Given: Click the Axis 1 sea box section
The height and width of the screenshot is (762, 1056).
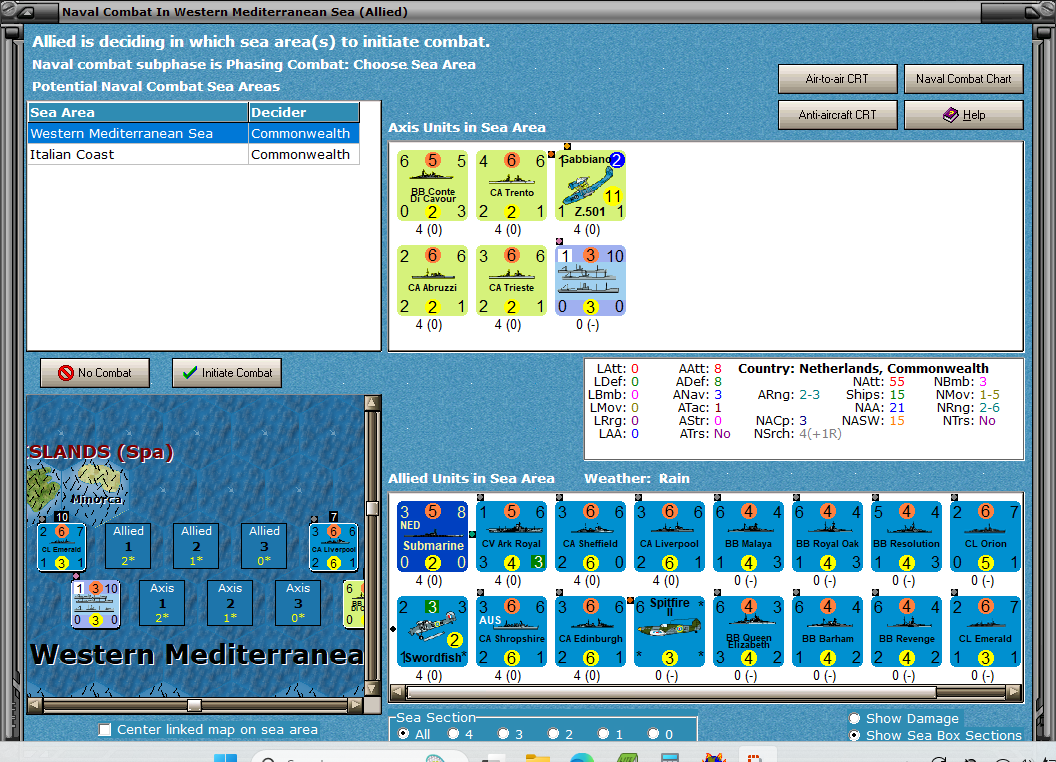Looking at the screenshot, I should point(162,603).
